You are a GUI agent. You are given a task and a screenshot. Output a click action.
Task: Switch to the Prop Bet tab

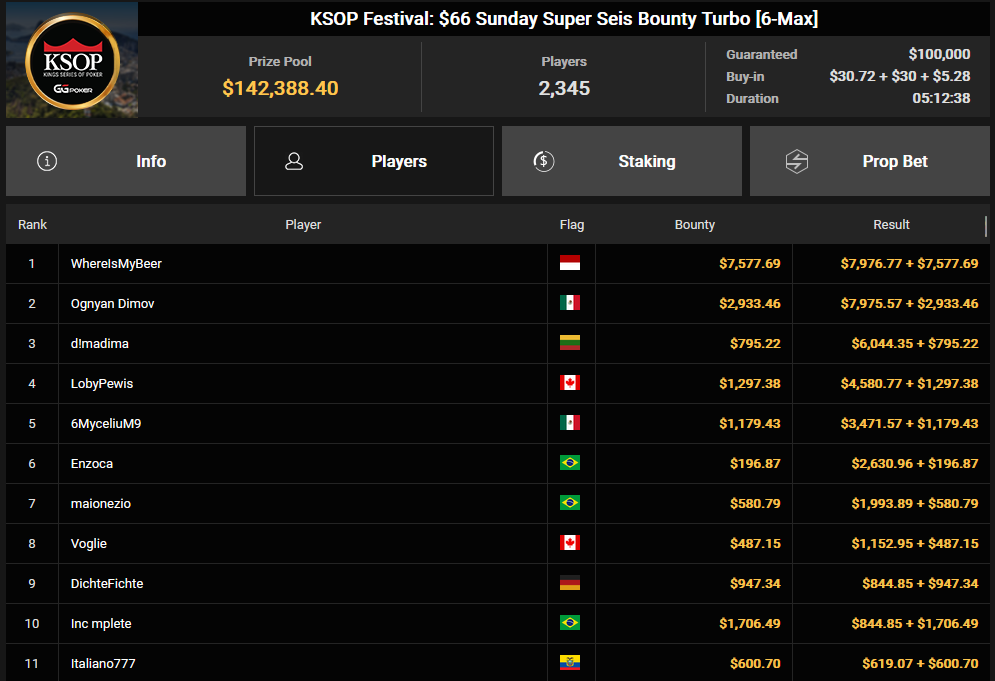pos(869,161)
